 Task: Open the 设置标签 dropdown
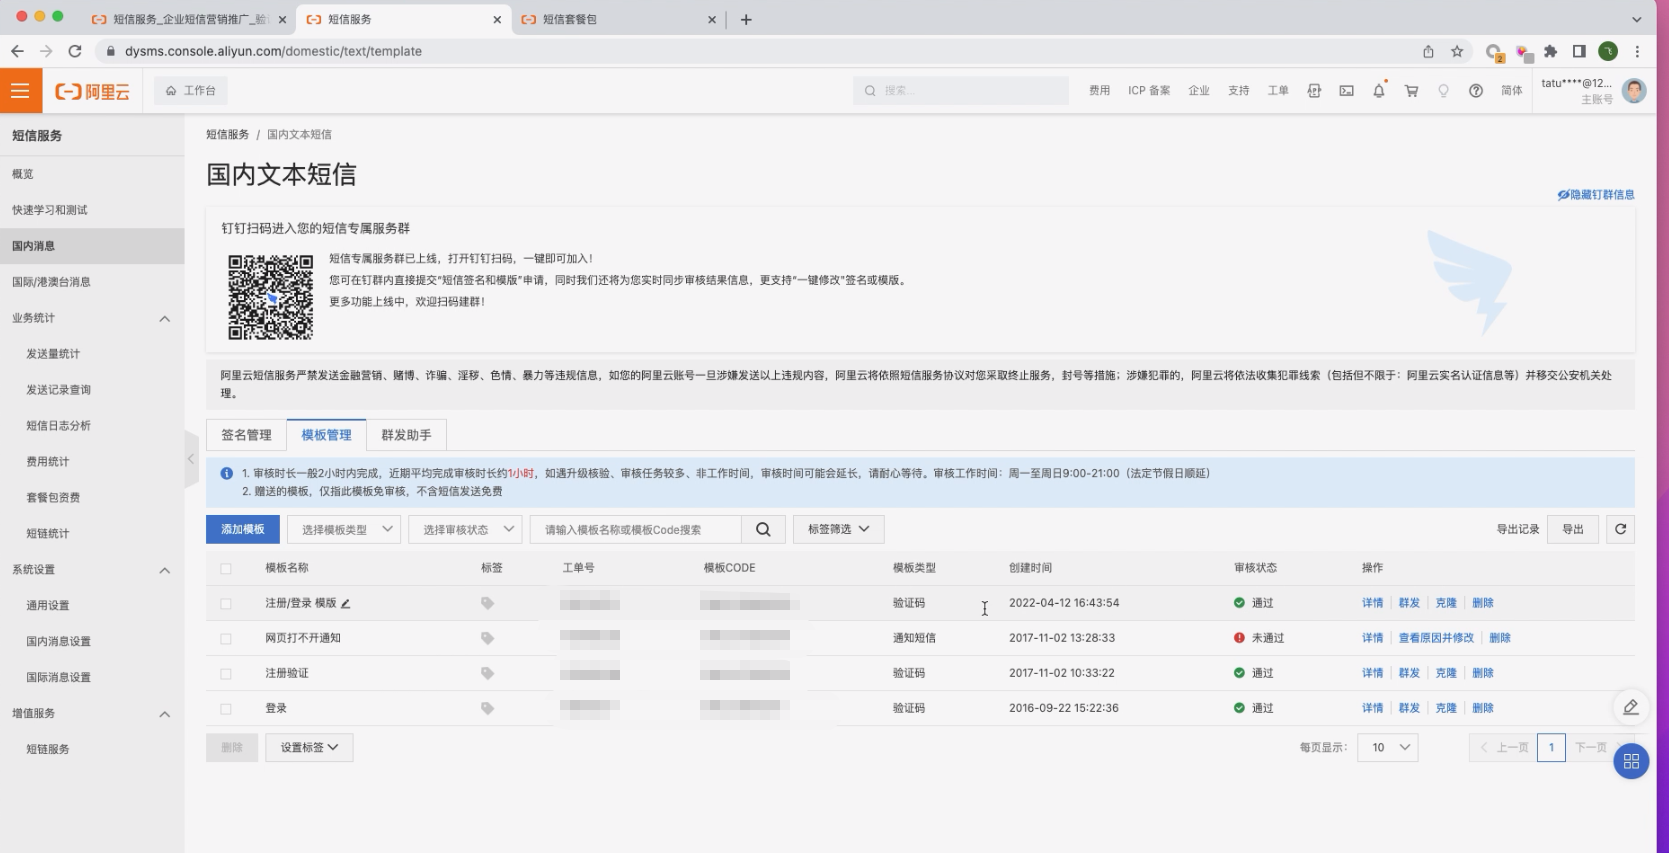(309, 747)
